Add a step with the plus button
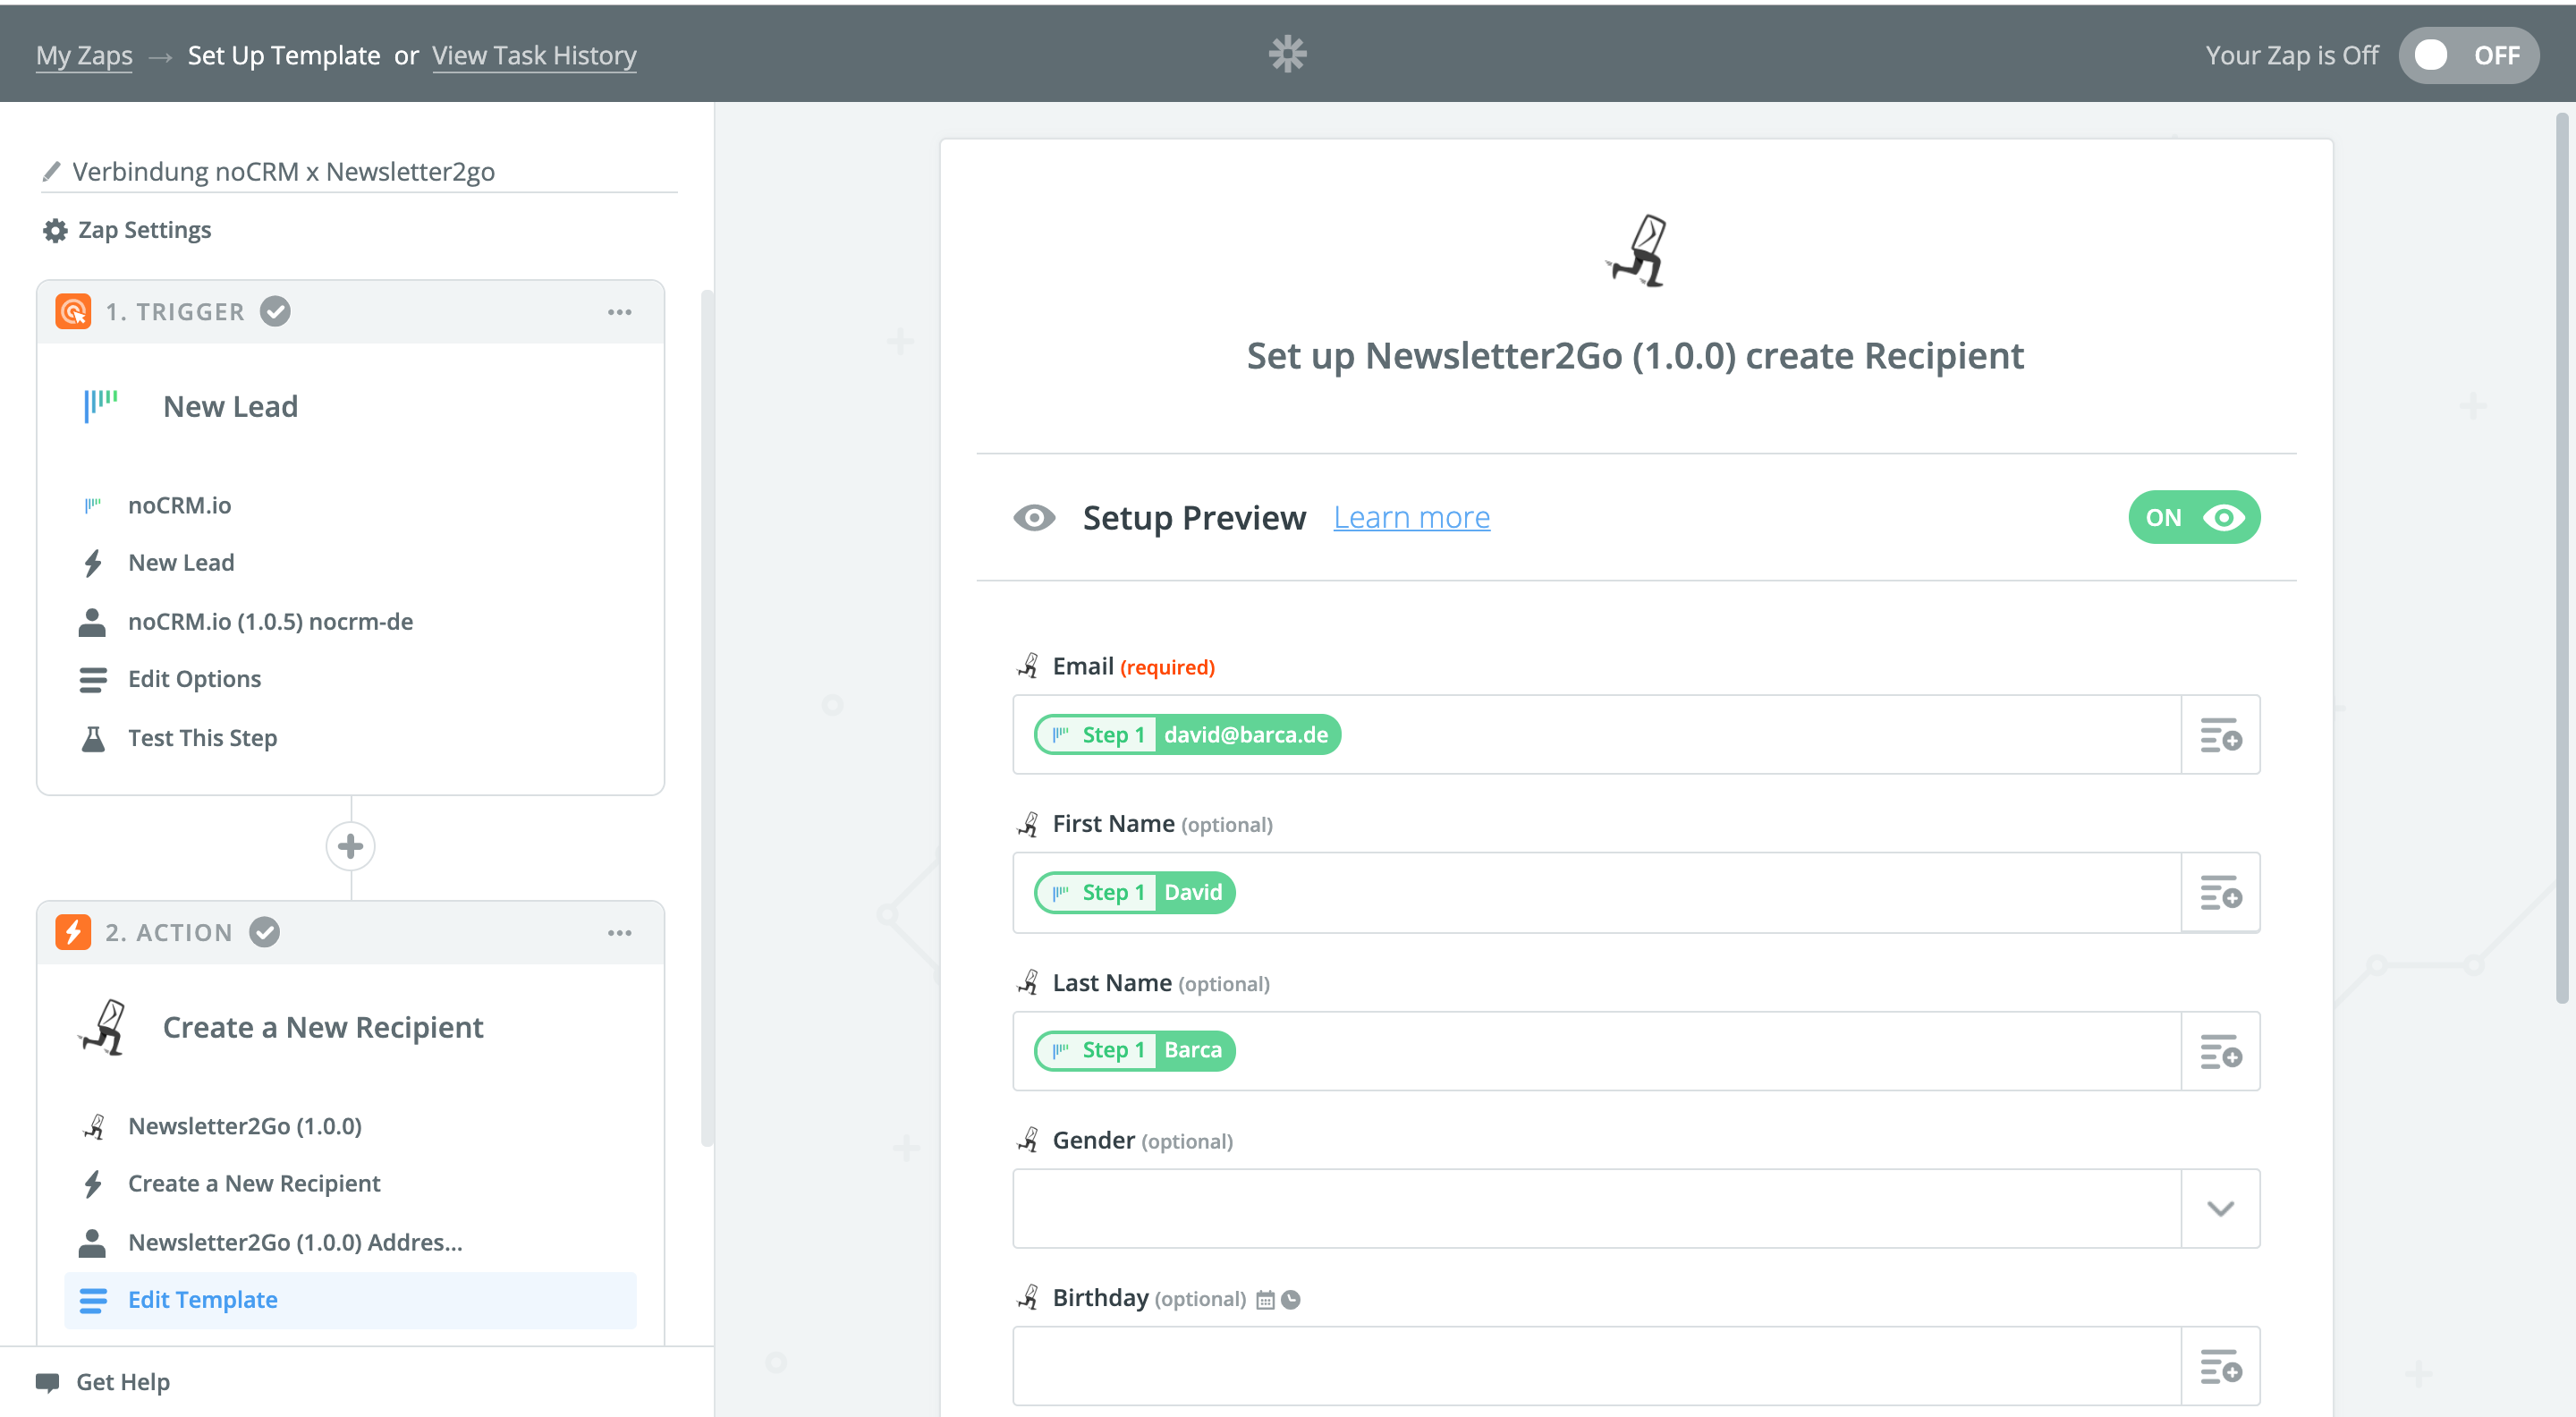Viewport: 2576px width, 1417px height. point(350,846)
